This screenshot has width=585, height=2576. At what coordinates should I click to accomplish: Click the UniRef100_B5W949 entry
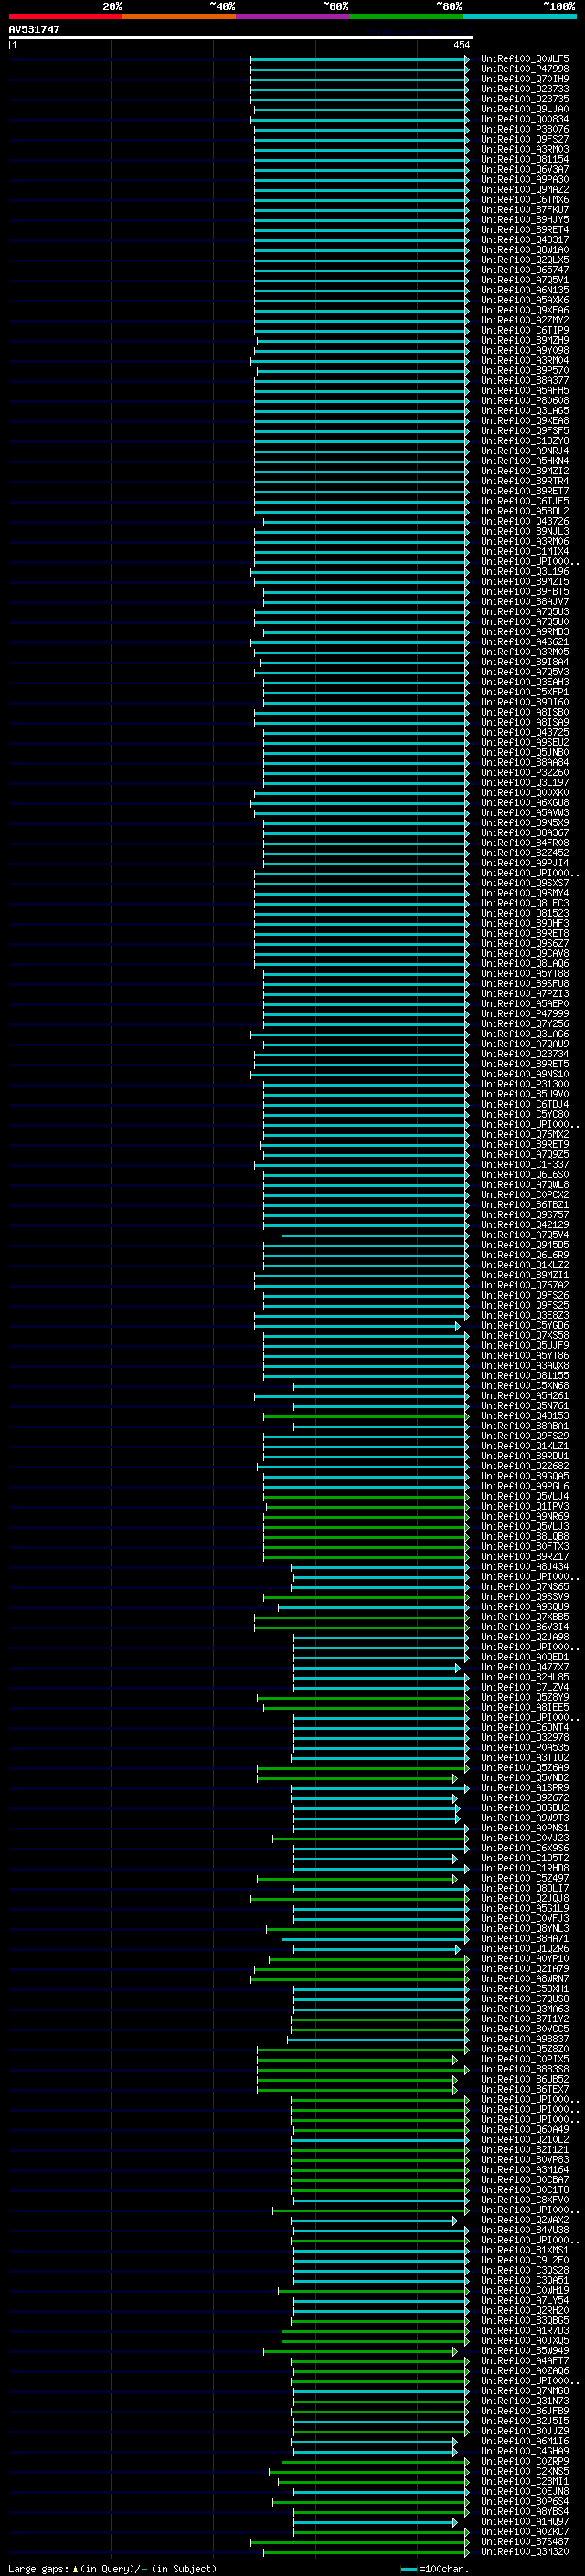pyautogui.click(x=525, y=2351)
